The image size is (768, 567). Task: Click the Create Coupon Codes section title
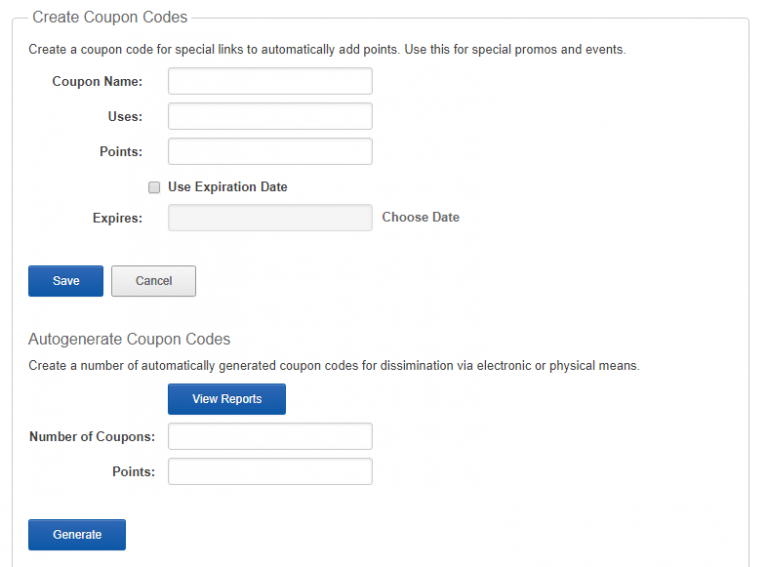[x=110, y=18]
